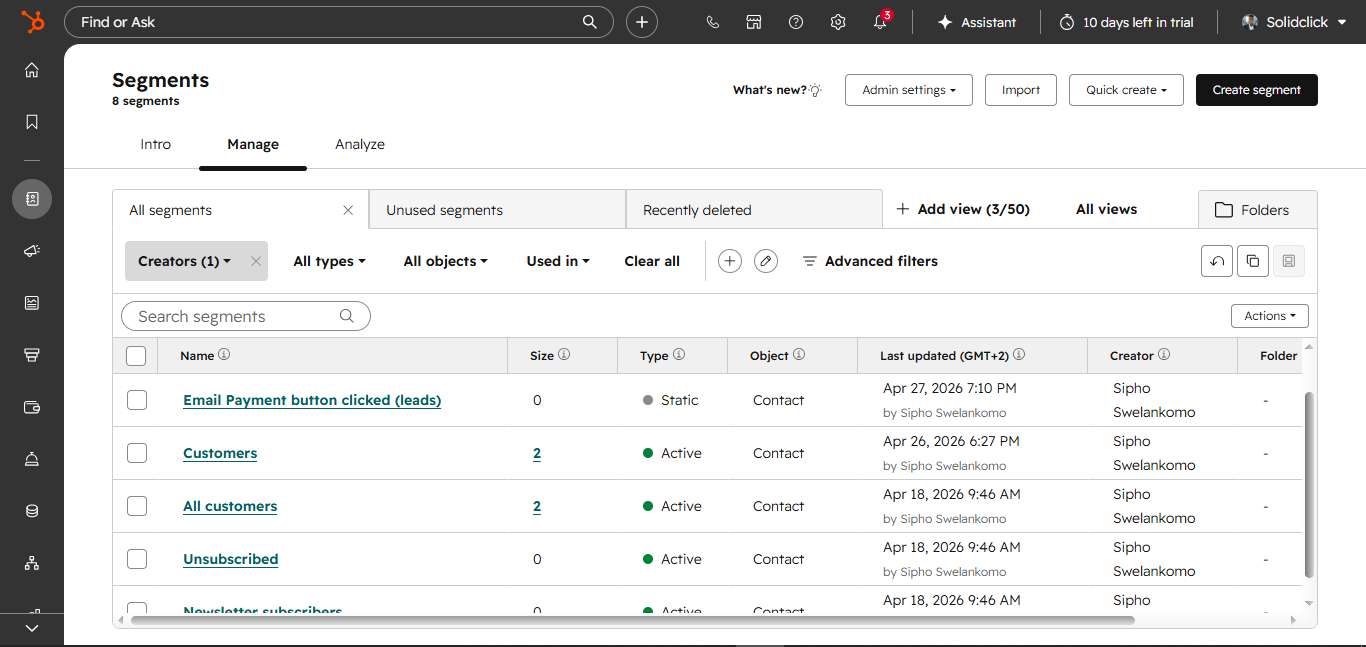Open the Automation workflow icon in the sidebar

32,563
